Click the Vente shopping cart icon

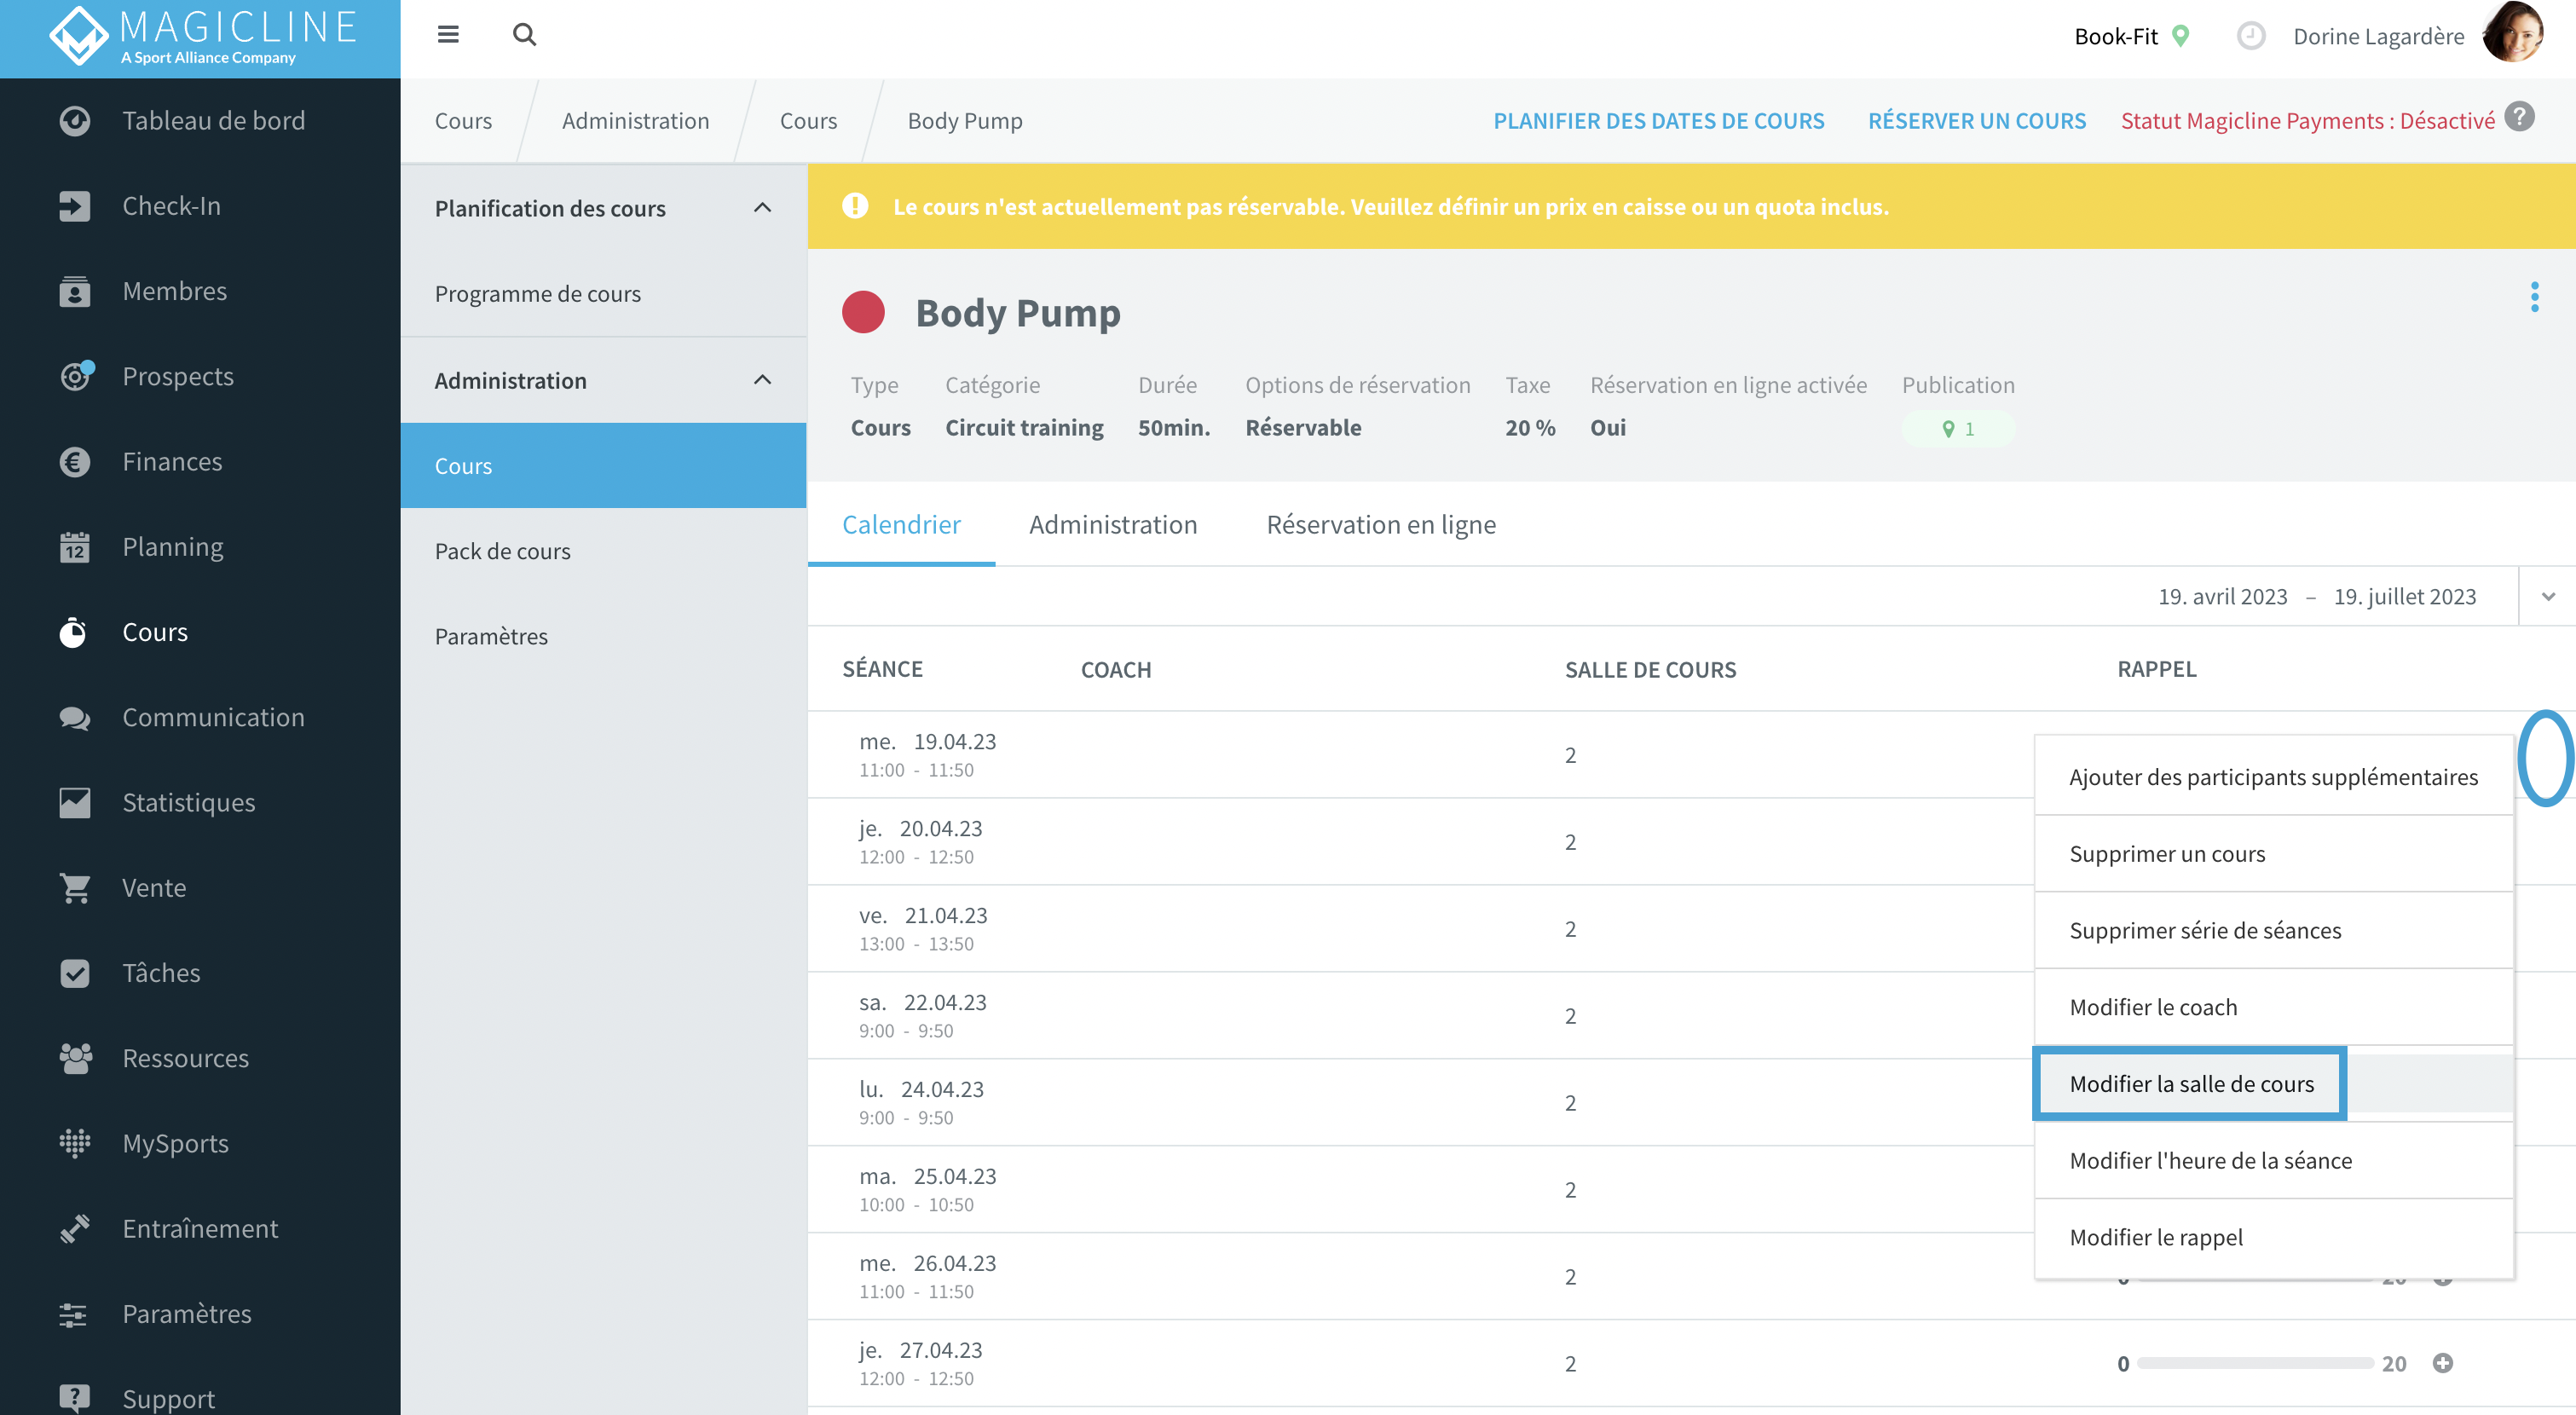click(75, 888)
